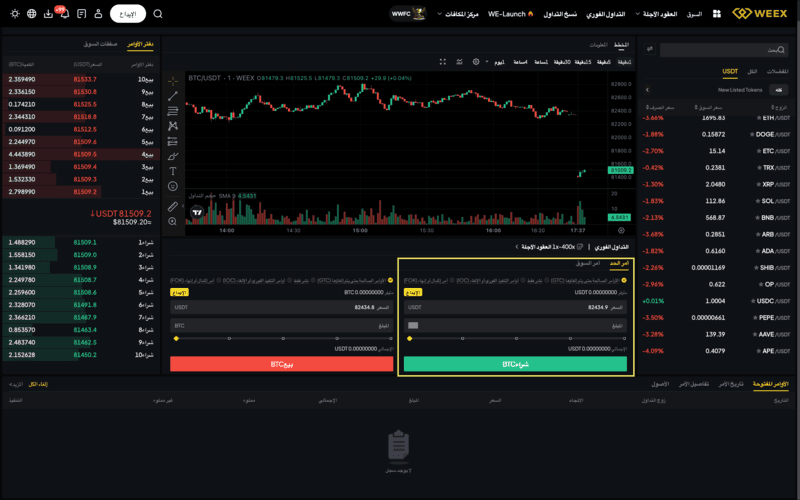Open the emoji icons chart tool
The width and height of the screenshot is (800, 500).
[x=173, y=186]
